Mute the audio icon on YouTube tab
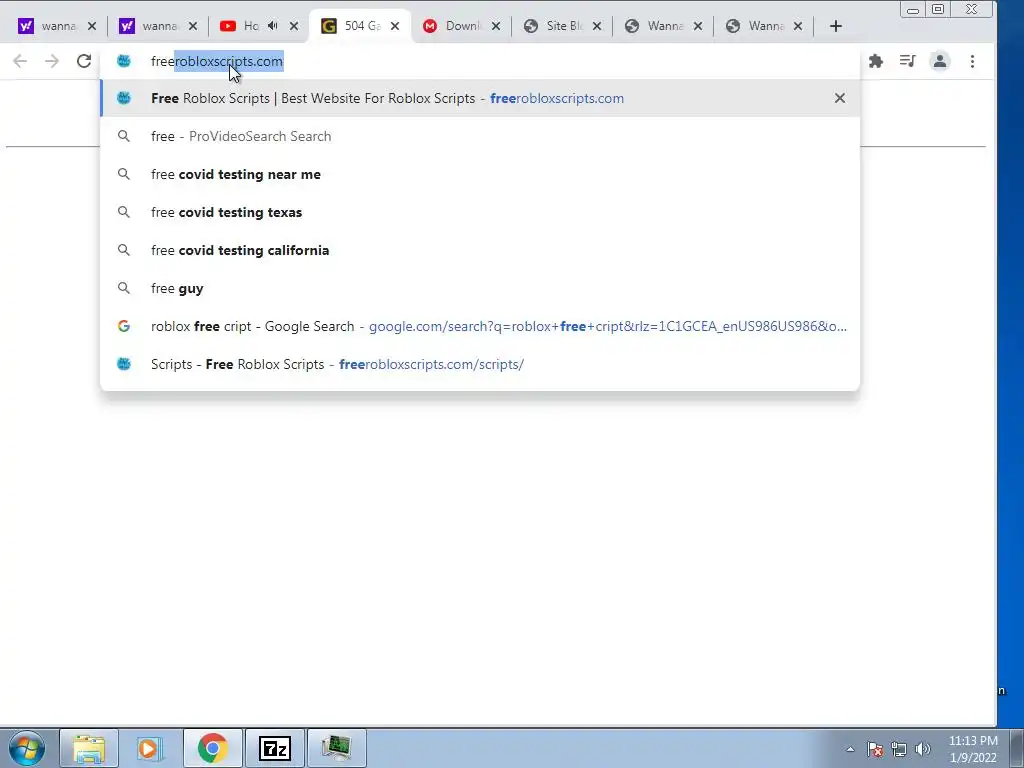The image size is (1024, 768). coord(272,25)
